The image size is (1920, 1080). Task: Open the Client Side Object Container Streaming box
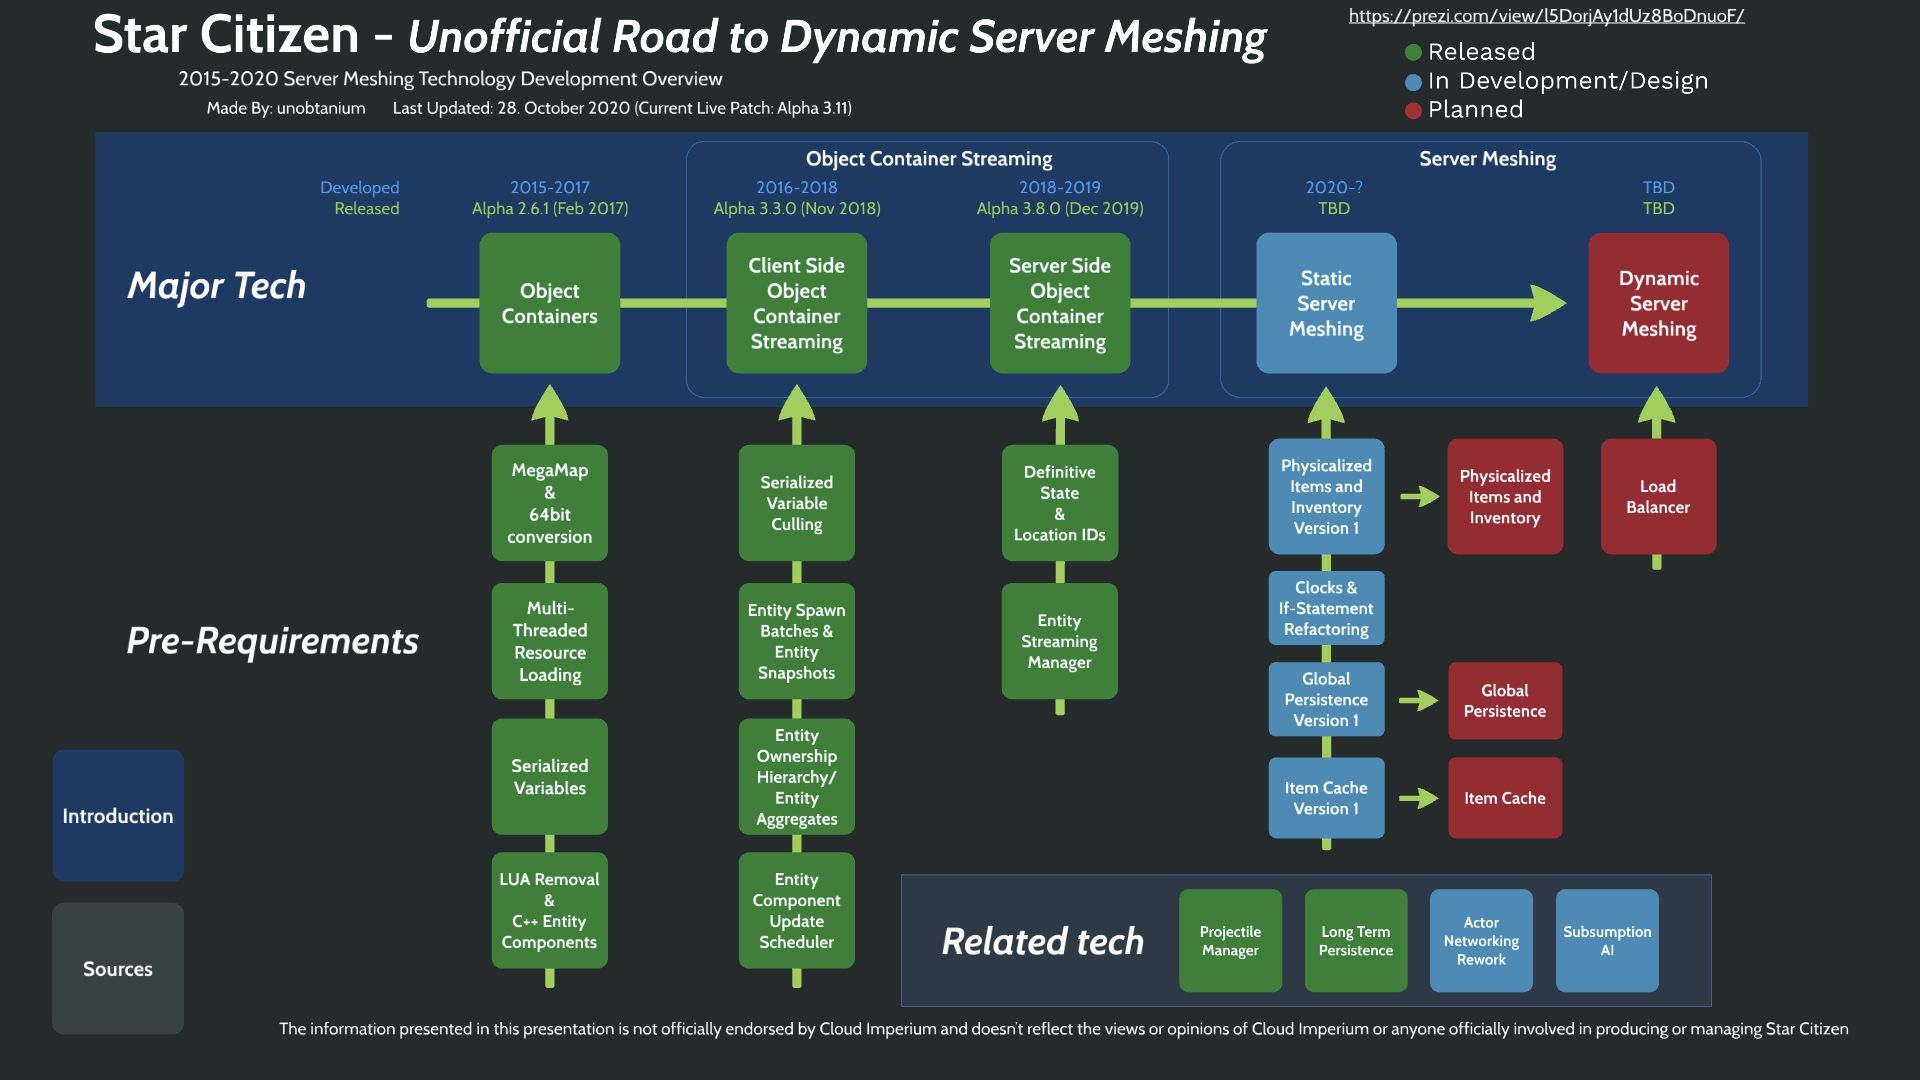(x=796, y=303)
